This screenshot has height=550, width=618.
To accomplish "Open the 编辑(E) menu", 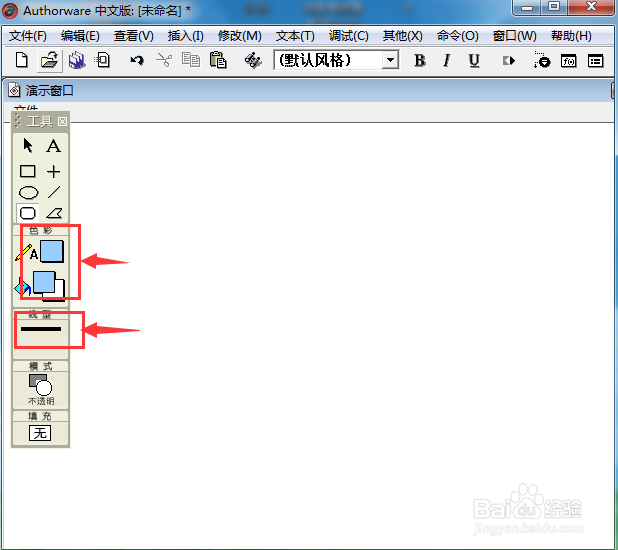I will 80,36.
